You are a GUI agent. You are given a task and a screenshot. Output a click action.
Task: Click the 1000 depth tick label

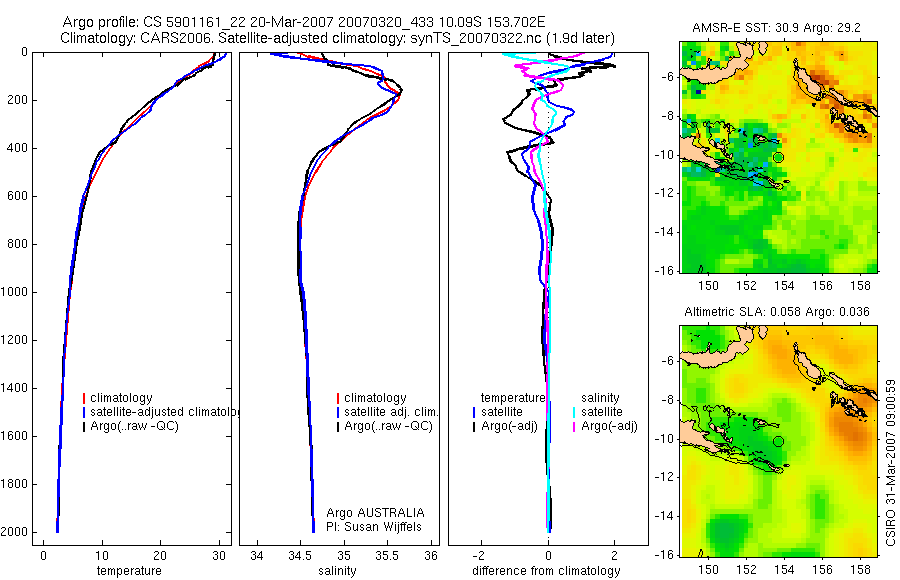[14, 292]
